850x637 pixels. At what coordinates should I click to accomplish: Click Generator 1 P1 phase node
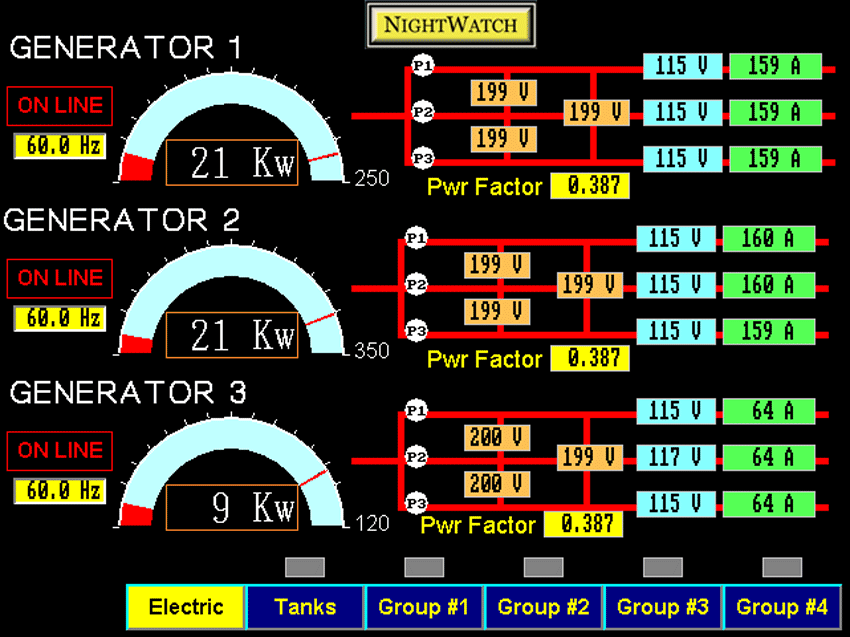pos(422,66)
